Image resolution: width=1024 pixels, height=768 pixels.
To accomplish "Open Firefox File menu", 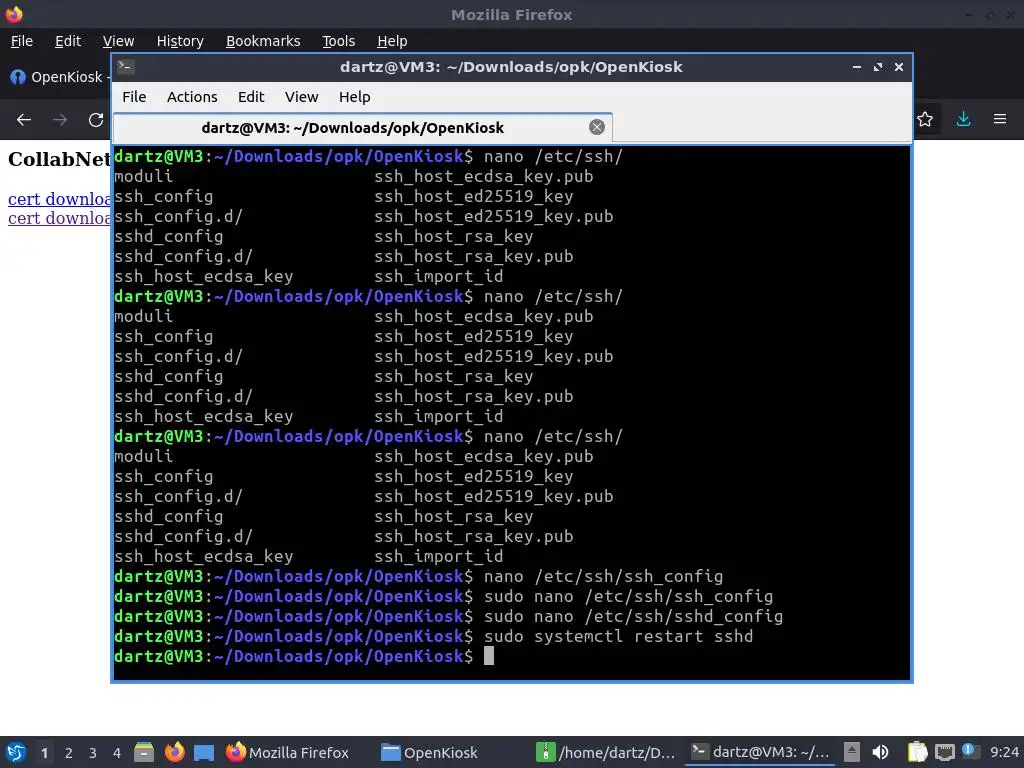I will point(22,41).
